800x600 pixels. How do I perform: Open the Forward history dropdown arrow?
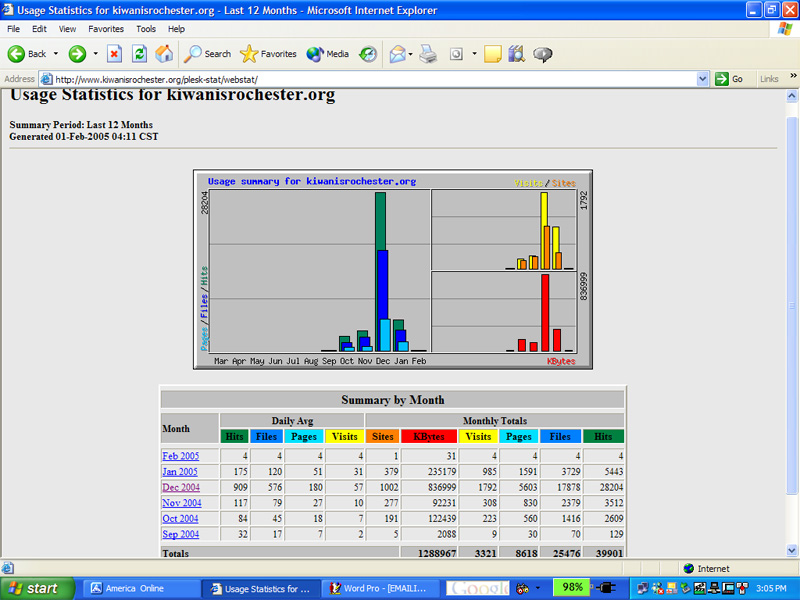point(95,54)
